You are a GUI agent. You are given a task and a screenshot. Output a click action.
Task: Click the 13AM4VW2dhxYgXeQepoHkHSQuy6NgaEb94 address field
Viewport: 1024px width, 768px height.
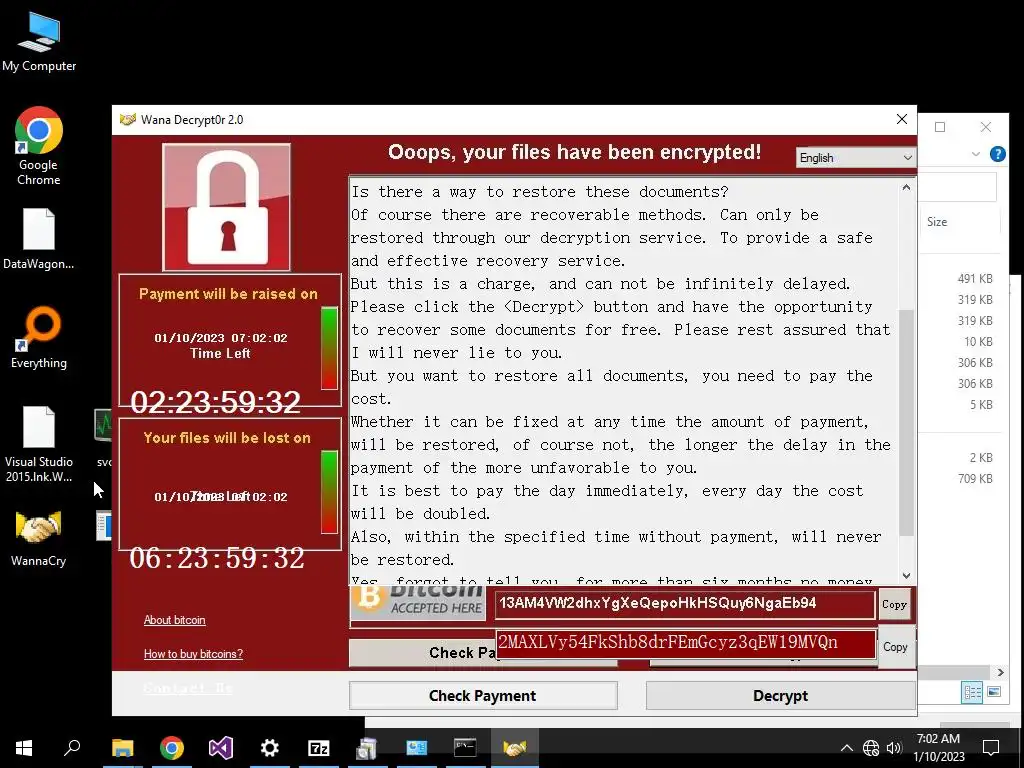(x=684, y=604)
